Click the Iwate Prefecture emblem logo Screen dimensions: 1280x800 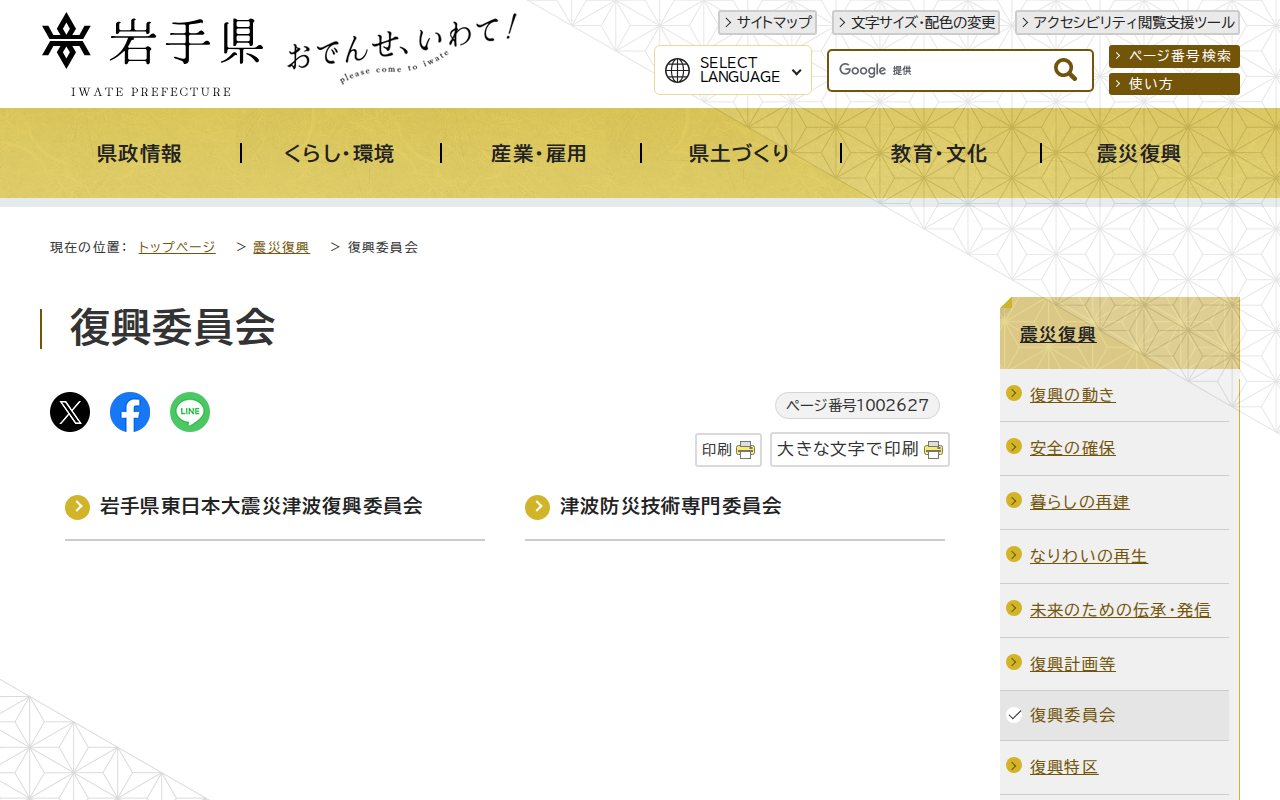[x=65, y=42]
